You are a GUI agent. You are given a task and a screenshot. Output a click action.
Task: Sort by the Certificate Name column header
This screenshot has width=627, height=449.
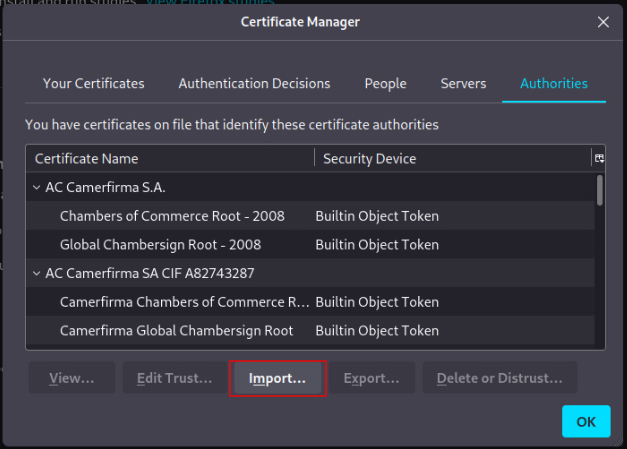[170, 158]
